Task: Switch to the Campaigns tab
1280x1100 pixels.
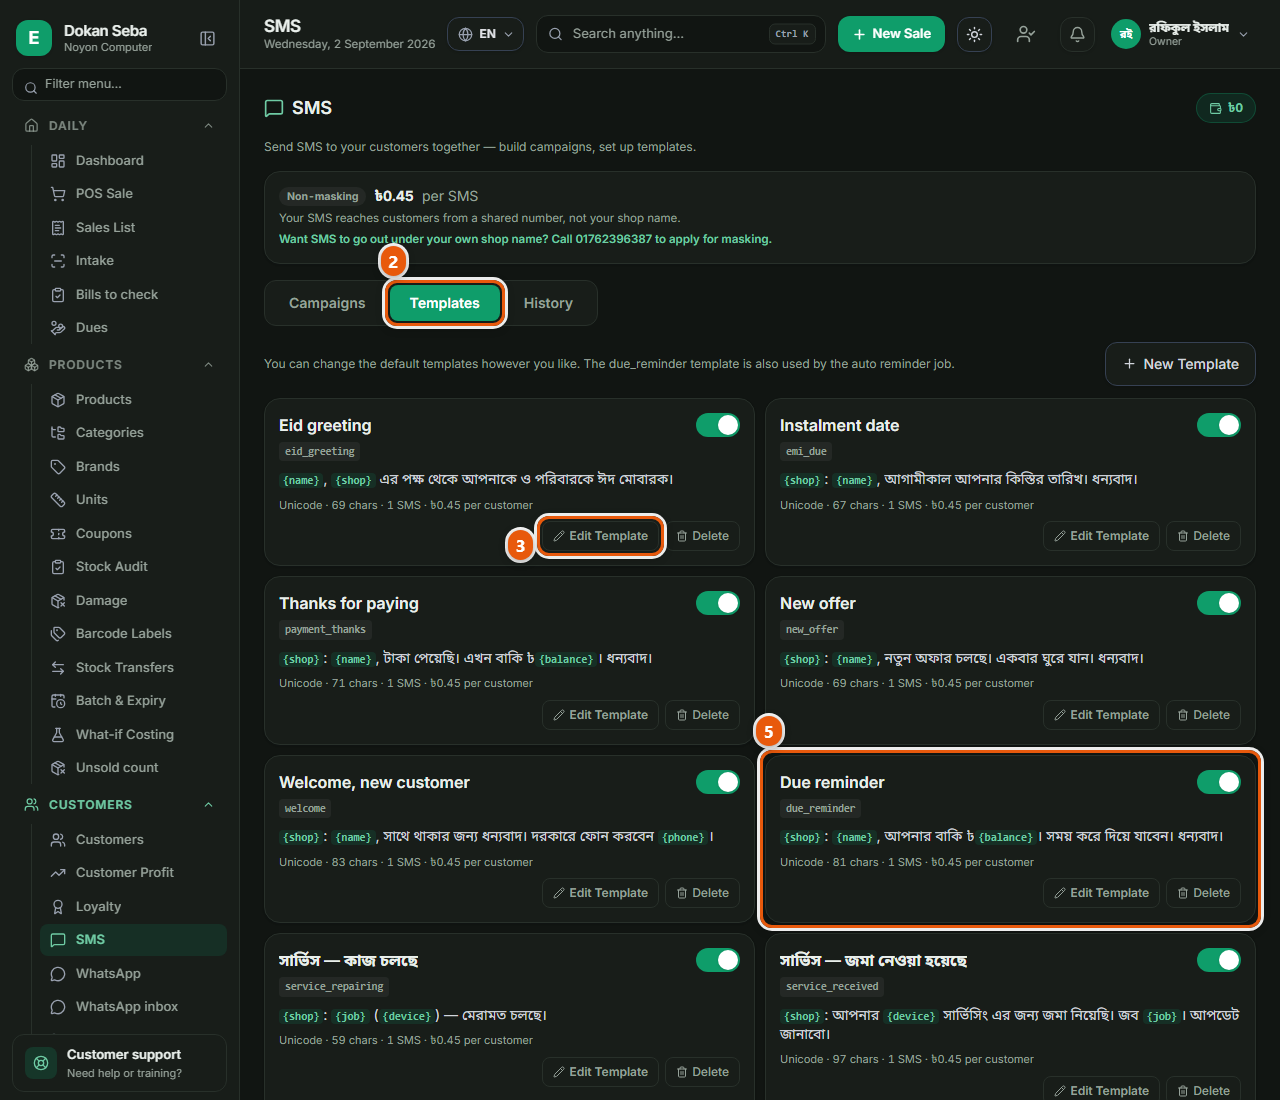Action: tap(327, 303)
